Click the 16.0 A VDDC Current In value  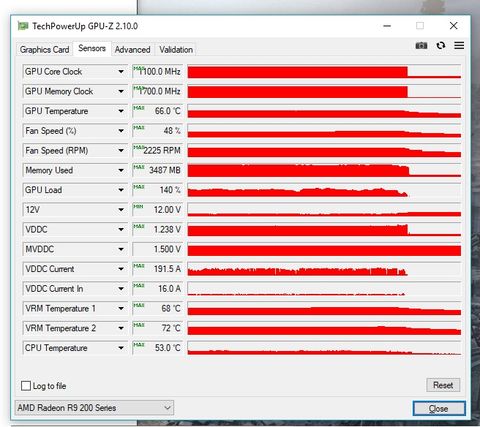158,288
